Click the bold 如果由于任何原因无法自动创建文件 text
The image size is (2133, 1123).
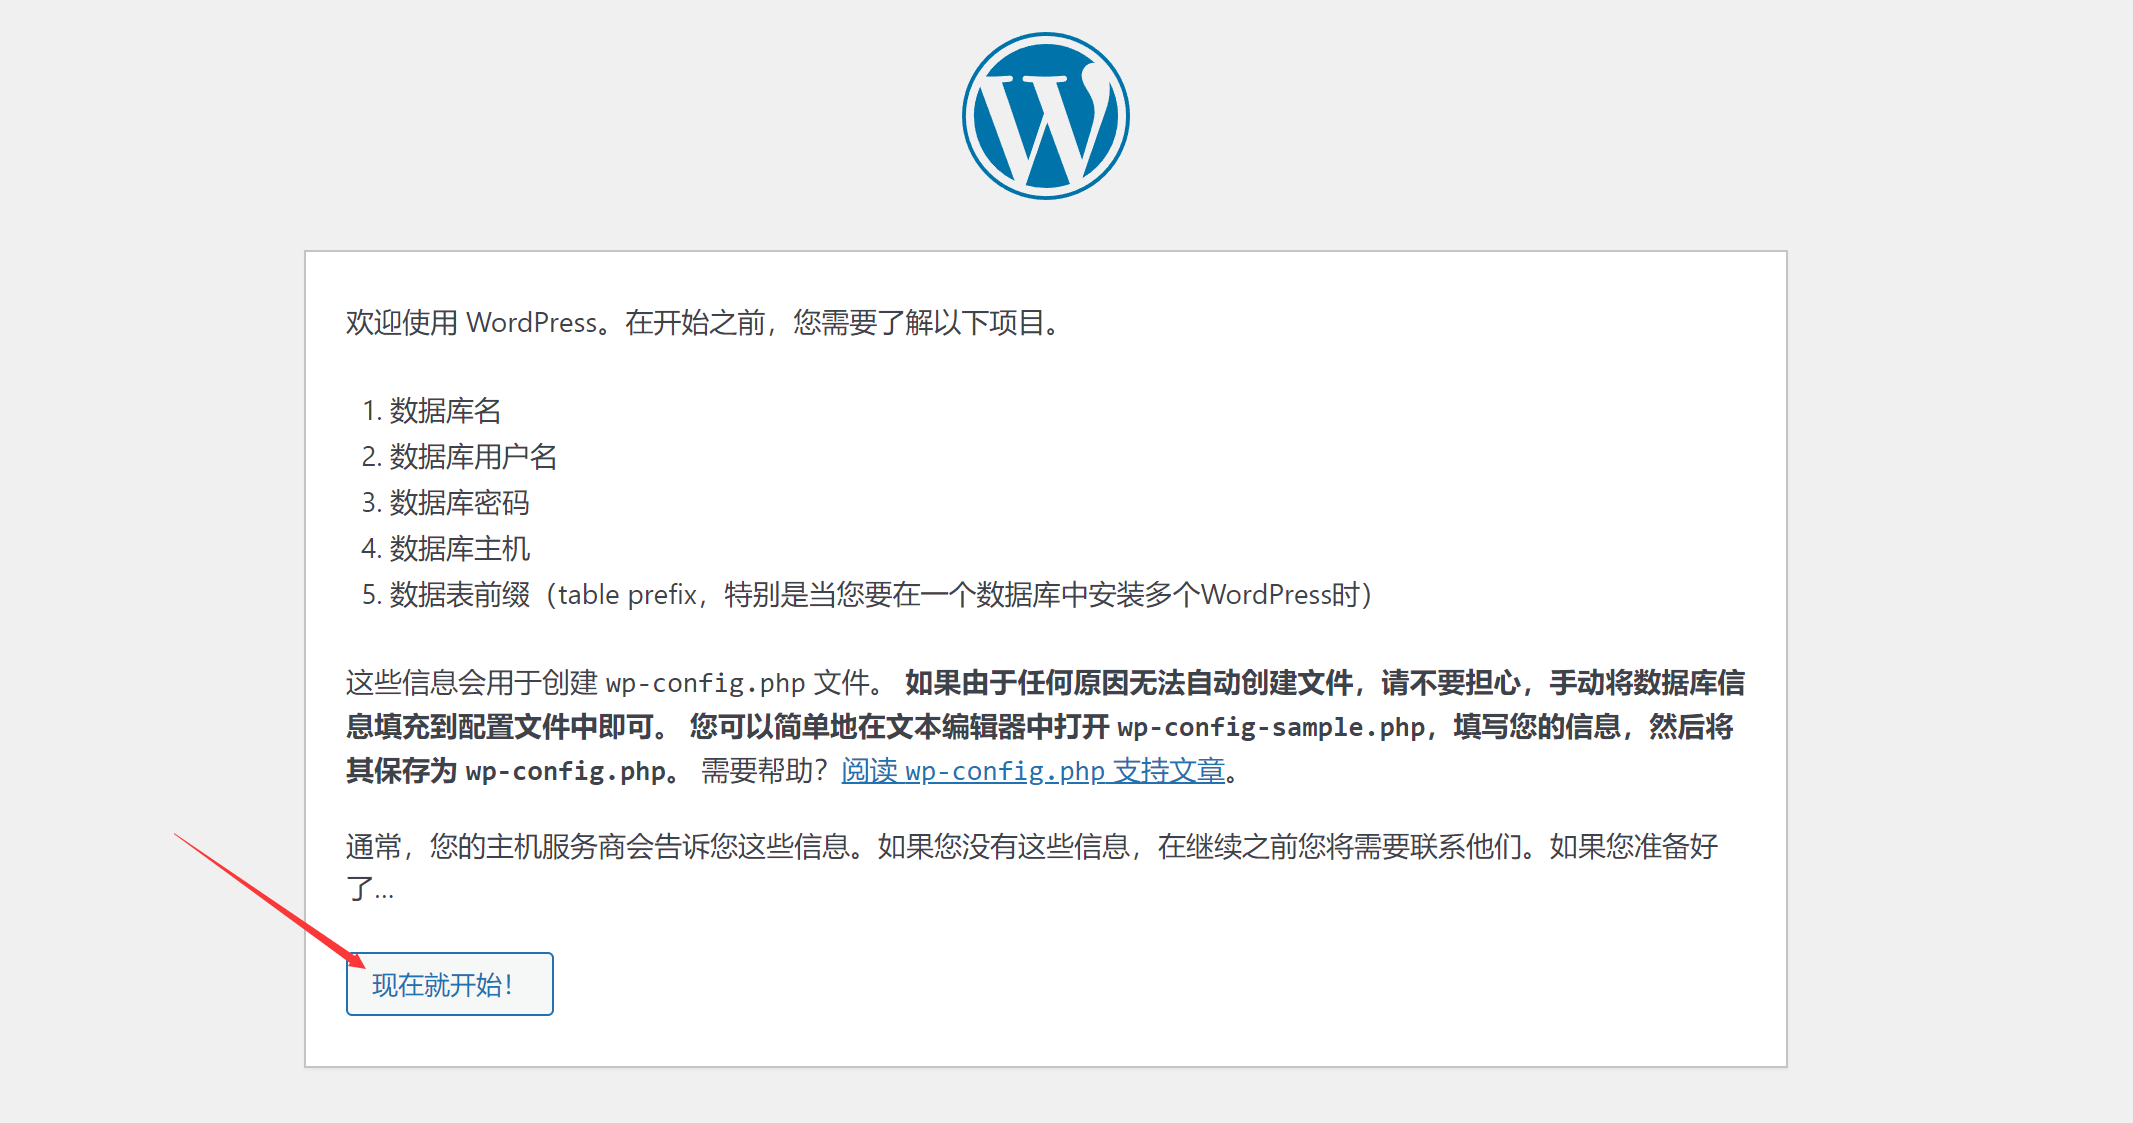click(x=1130, y=683)
